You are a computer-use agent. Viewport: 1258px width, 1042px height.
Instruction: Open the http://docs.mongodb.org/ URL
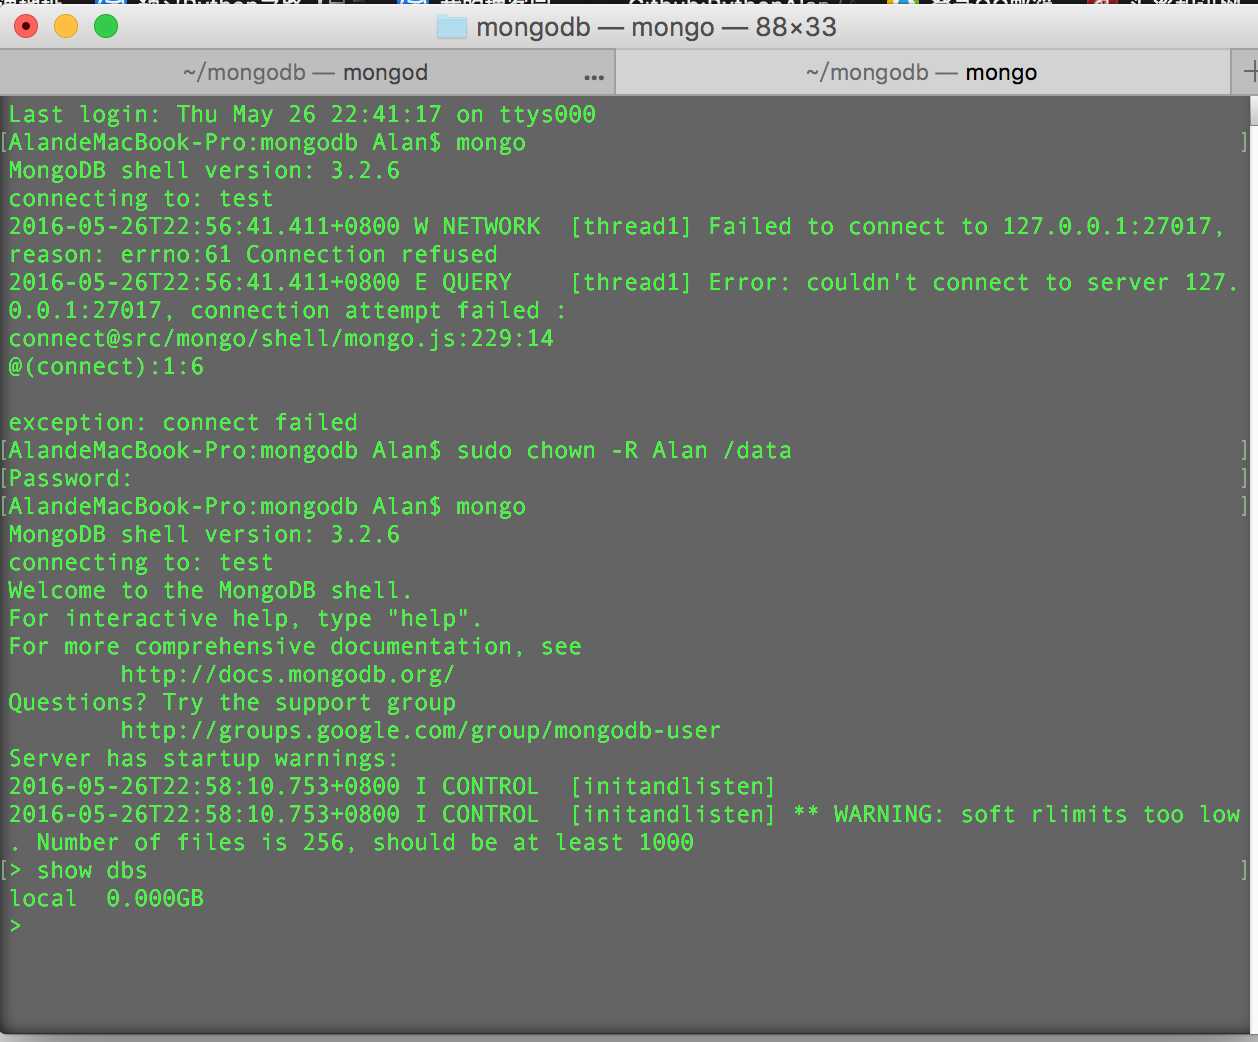(x=288, y=675)
